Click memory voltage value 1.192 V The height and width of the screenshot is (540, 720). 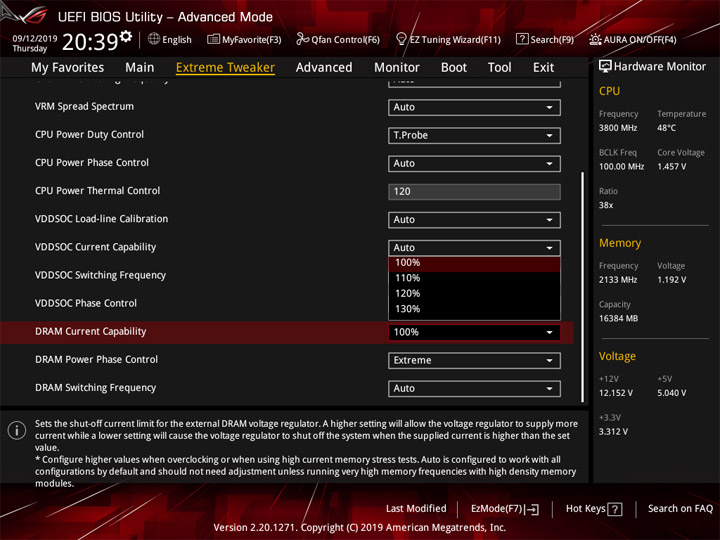coord(671,280)
